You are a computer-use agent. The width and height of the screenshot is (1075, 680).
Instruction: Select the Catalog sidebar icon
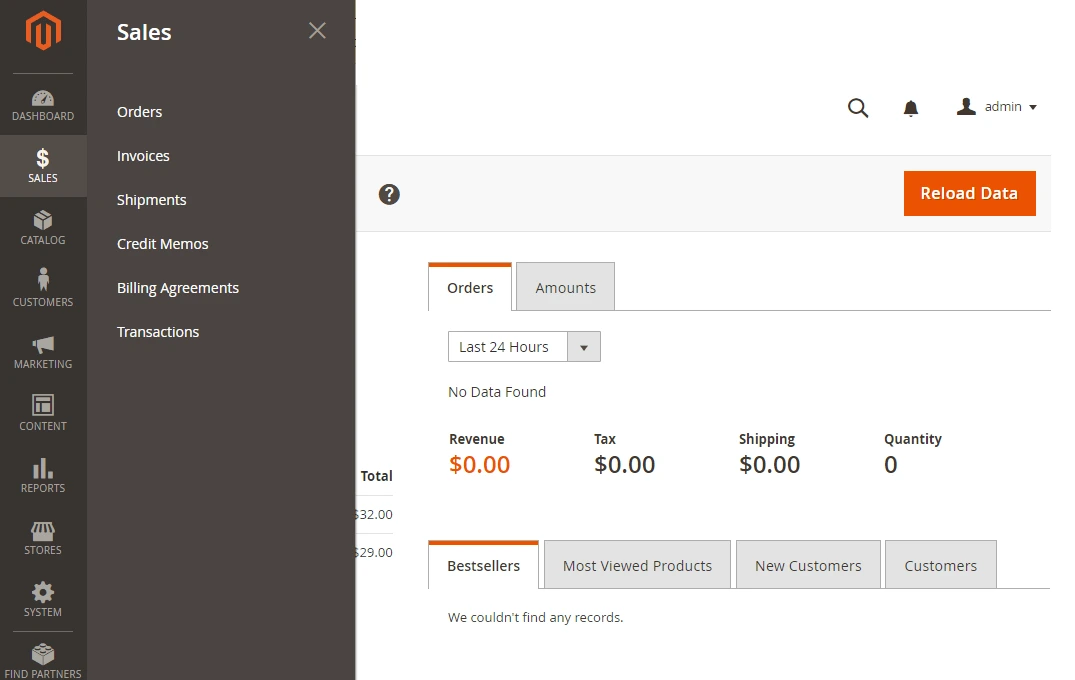click(x=43, y=227)
